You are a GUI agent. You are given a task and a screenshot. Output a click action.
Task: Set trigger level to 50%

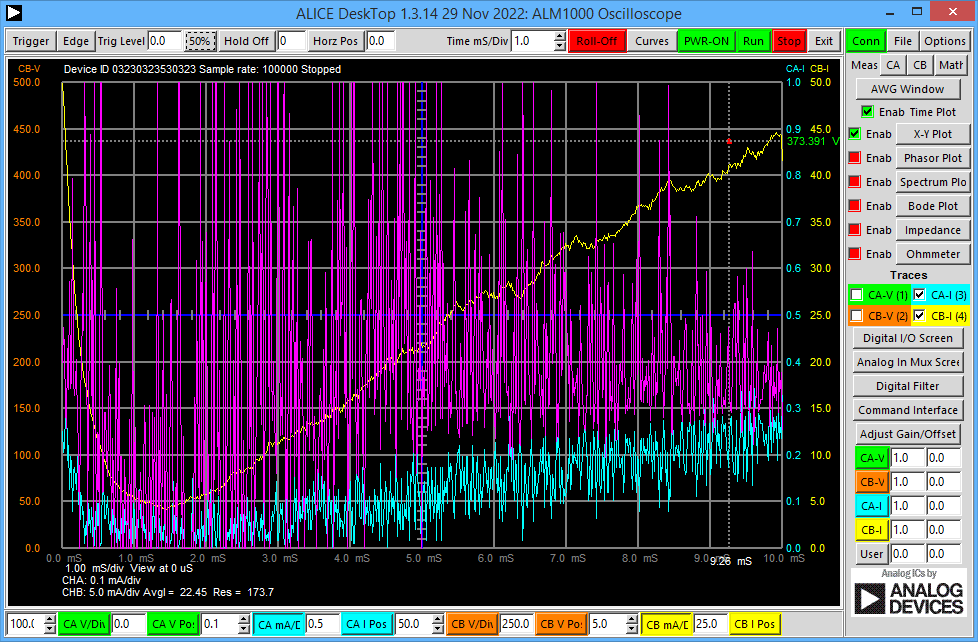(199, 41)
